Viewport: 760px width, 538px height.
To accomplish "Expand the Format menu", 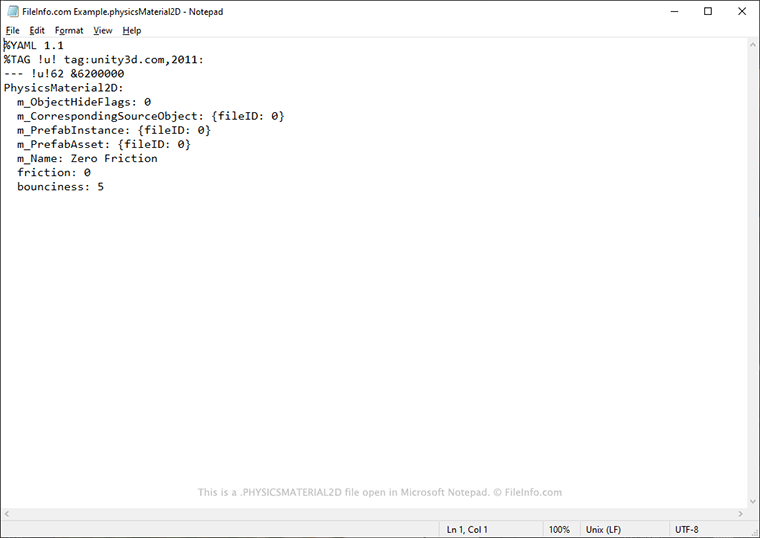I will pyautogui.click(x=69, y=31).
